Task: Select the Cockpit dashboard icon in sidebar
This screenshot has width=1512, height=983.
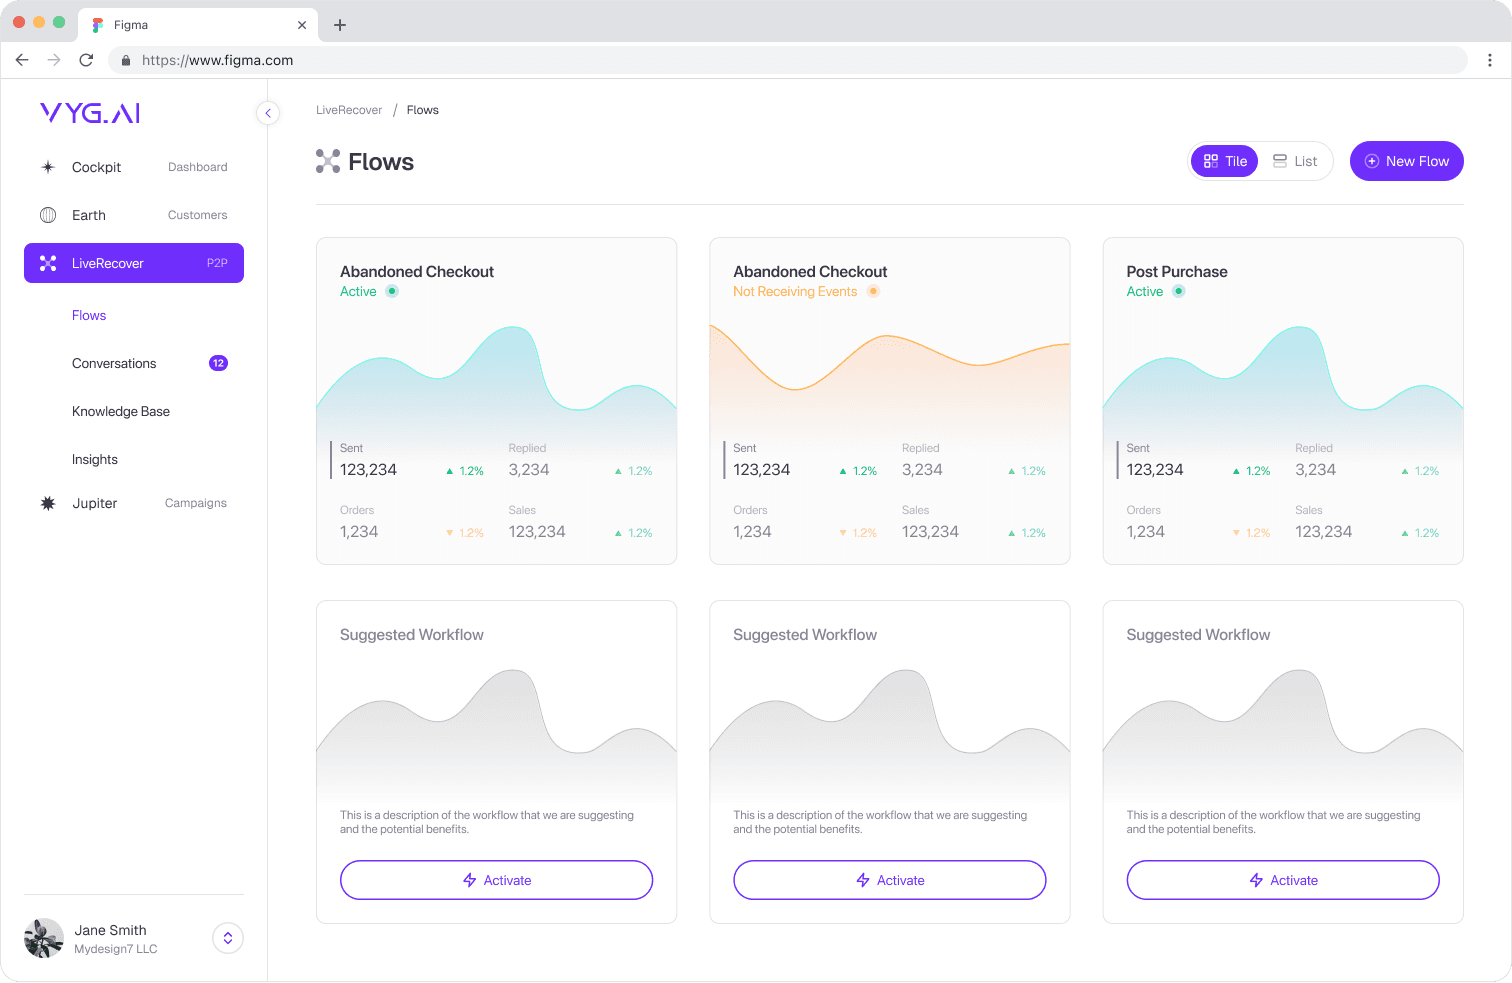Action: [48, 167]
